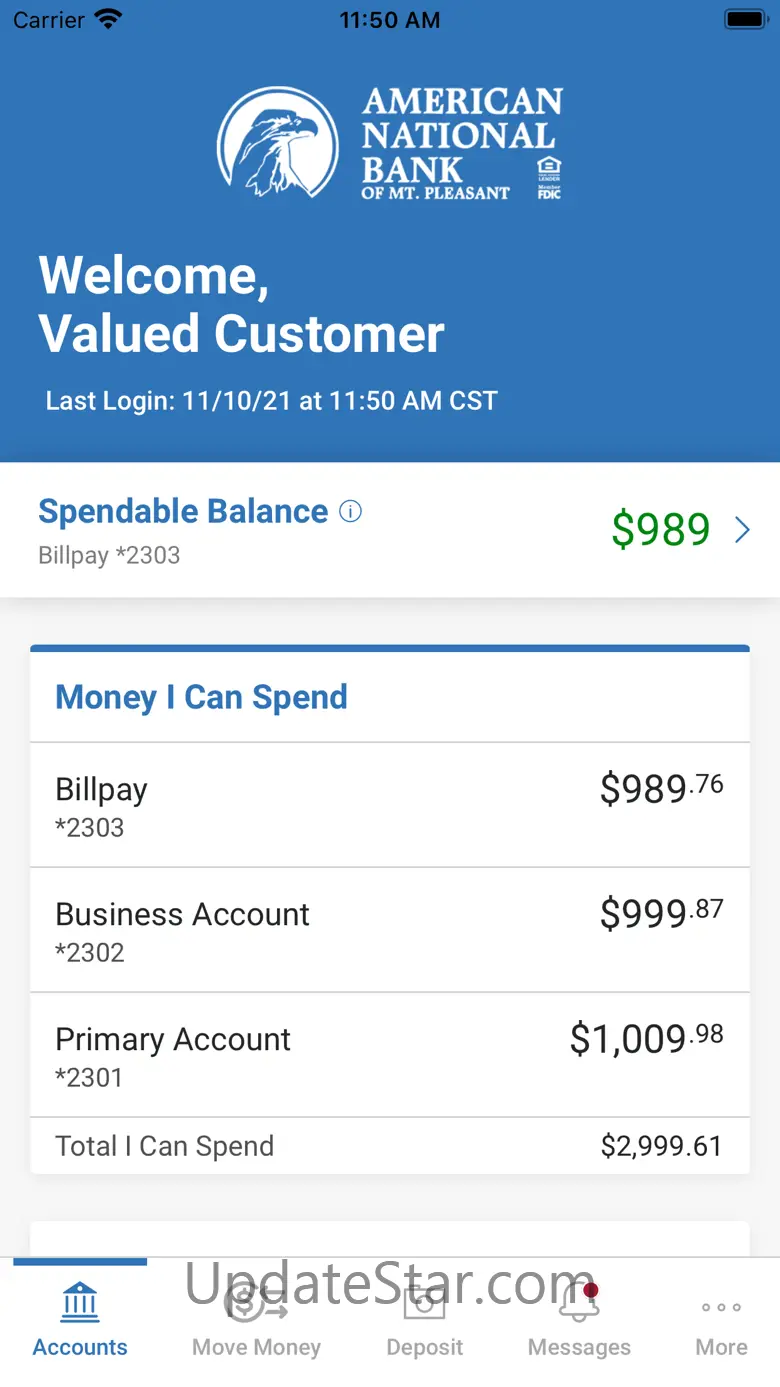Tap the Accounts bank building icon

(x=80, y=1301)
